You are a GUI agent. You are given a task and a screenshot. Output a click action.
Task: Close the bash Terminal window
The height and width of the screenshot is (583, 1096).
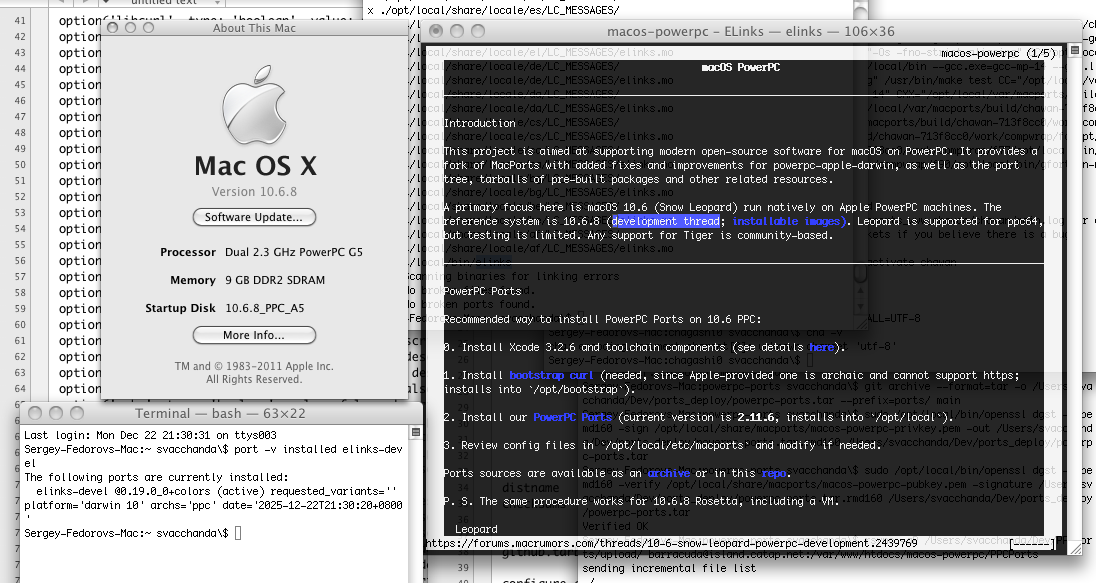pos(35,413)
